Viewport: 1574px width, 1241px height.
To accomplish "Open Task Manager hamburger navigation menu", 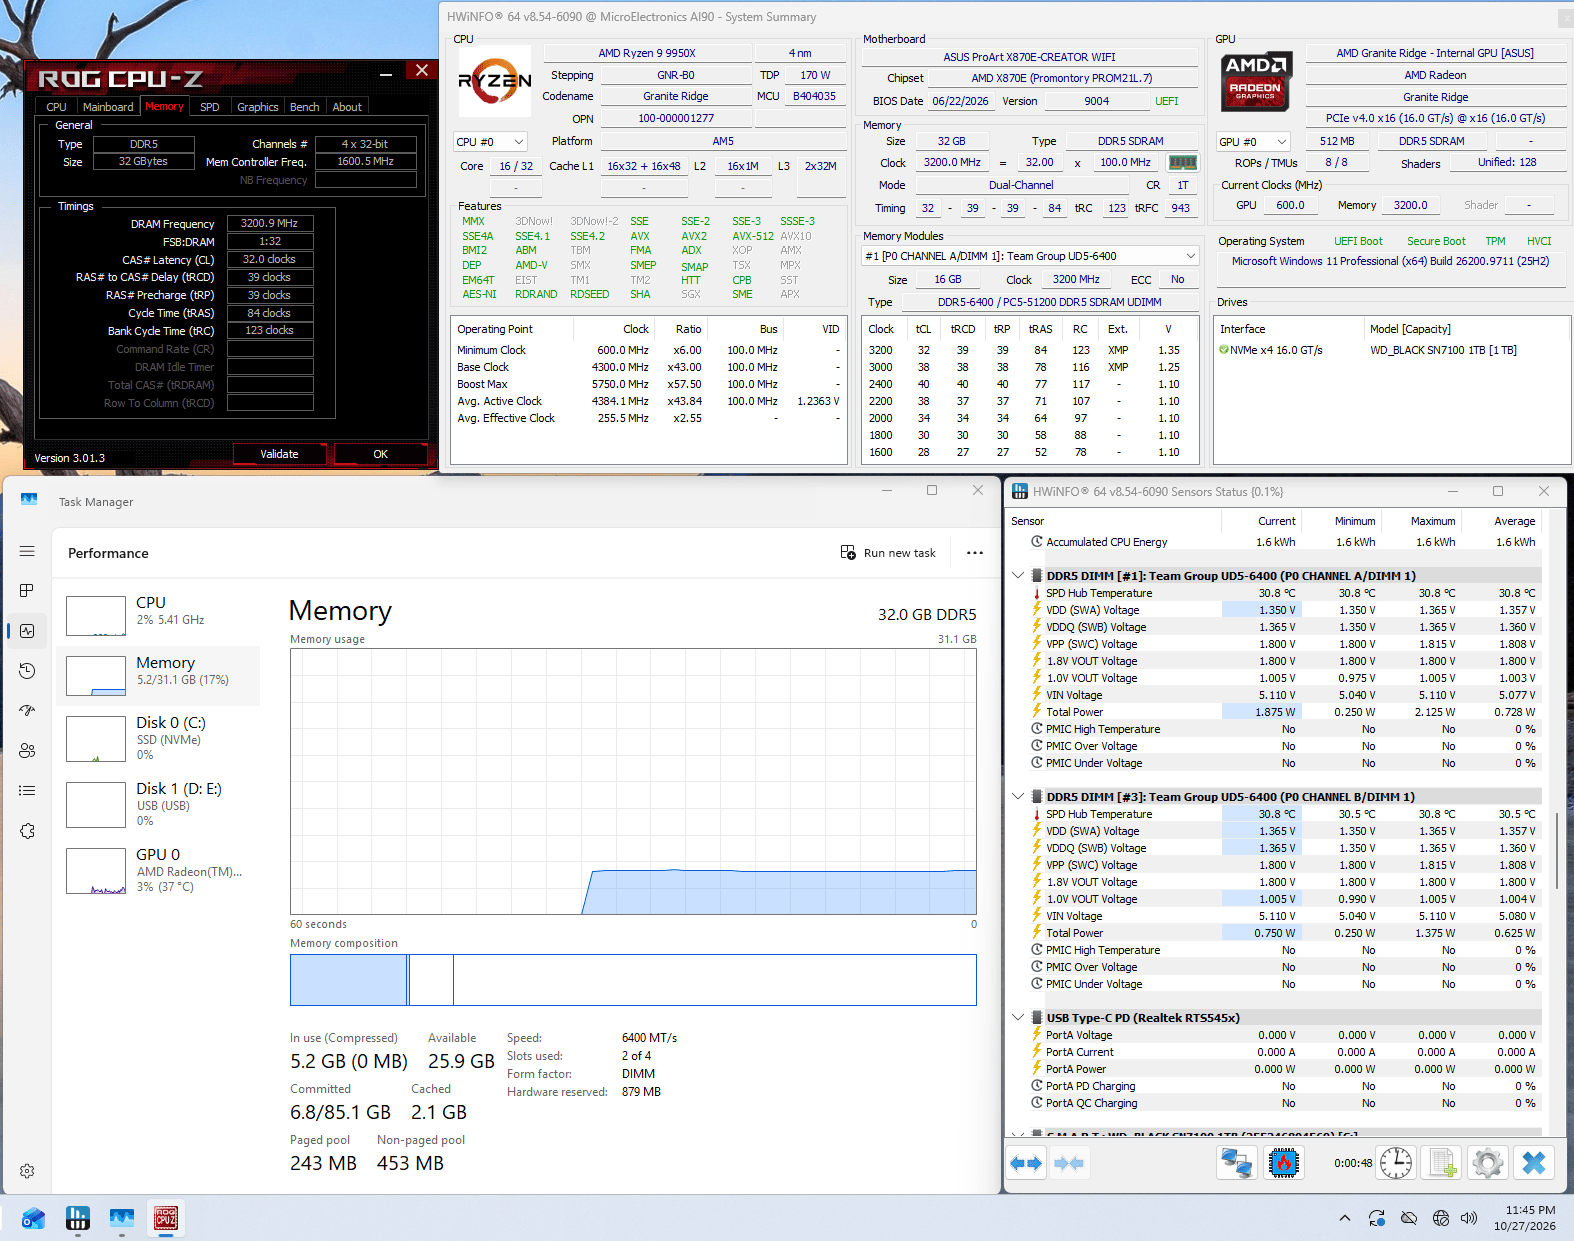I will pos(27,551).
